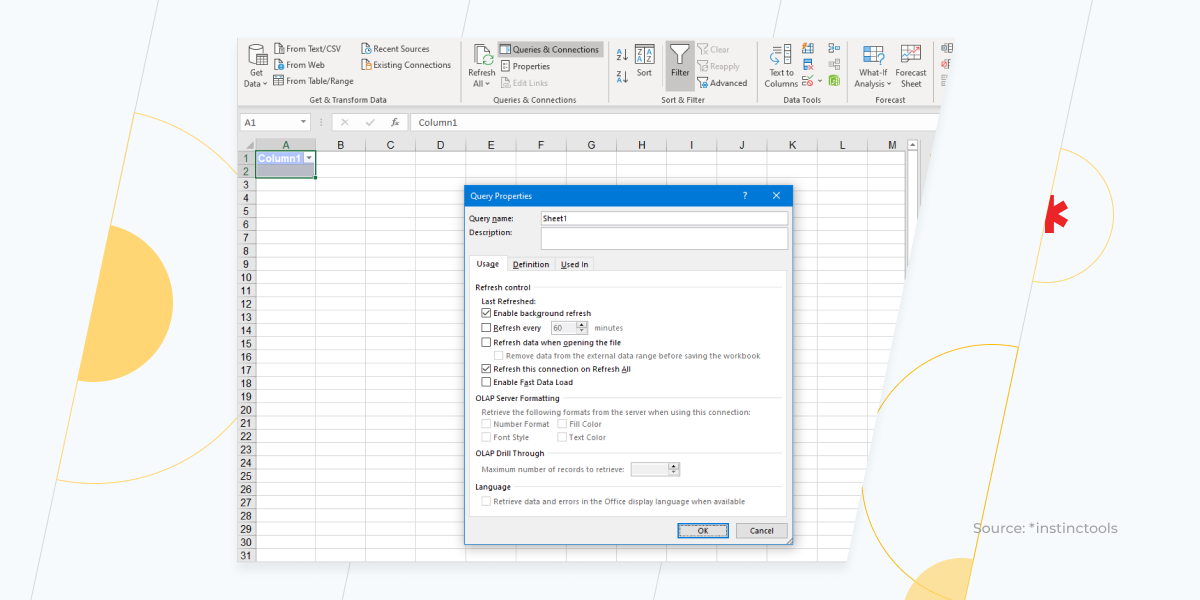Check Enable Fast Data Load
This screenshot has width=1200, height=600.
coord(487,382)
